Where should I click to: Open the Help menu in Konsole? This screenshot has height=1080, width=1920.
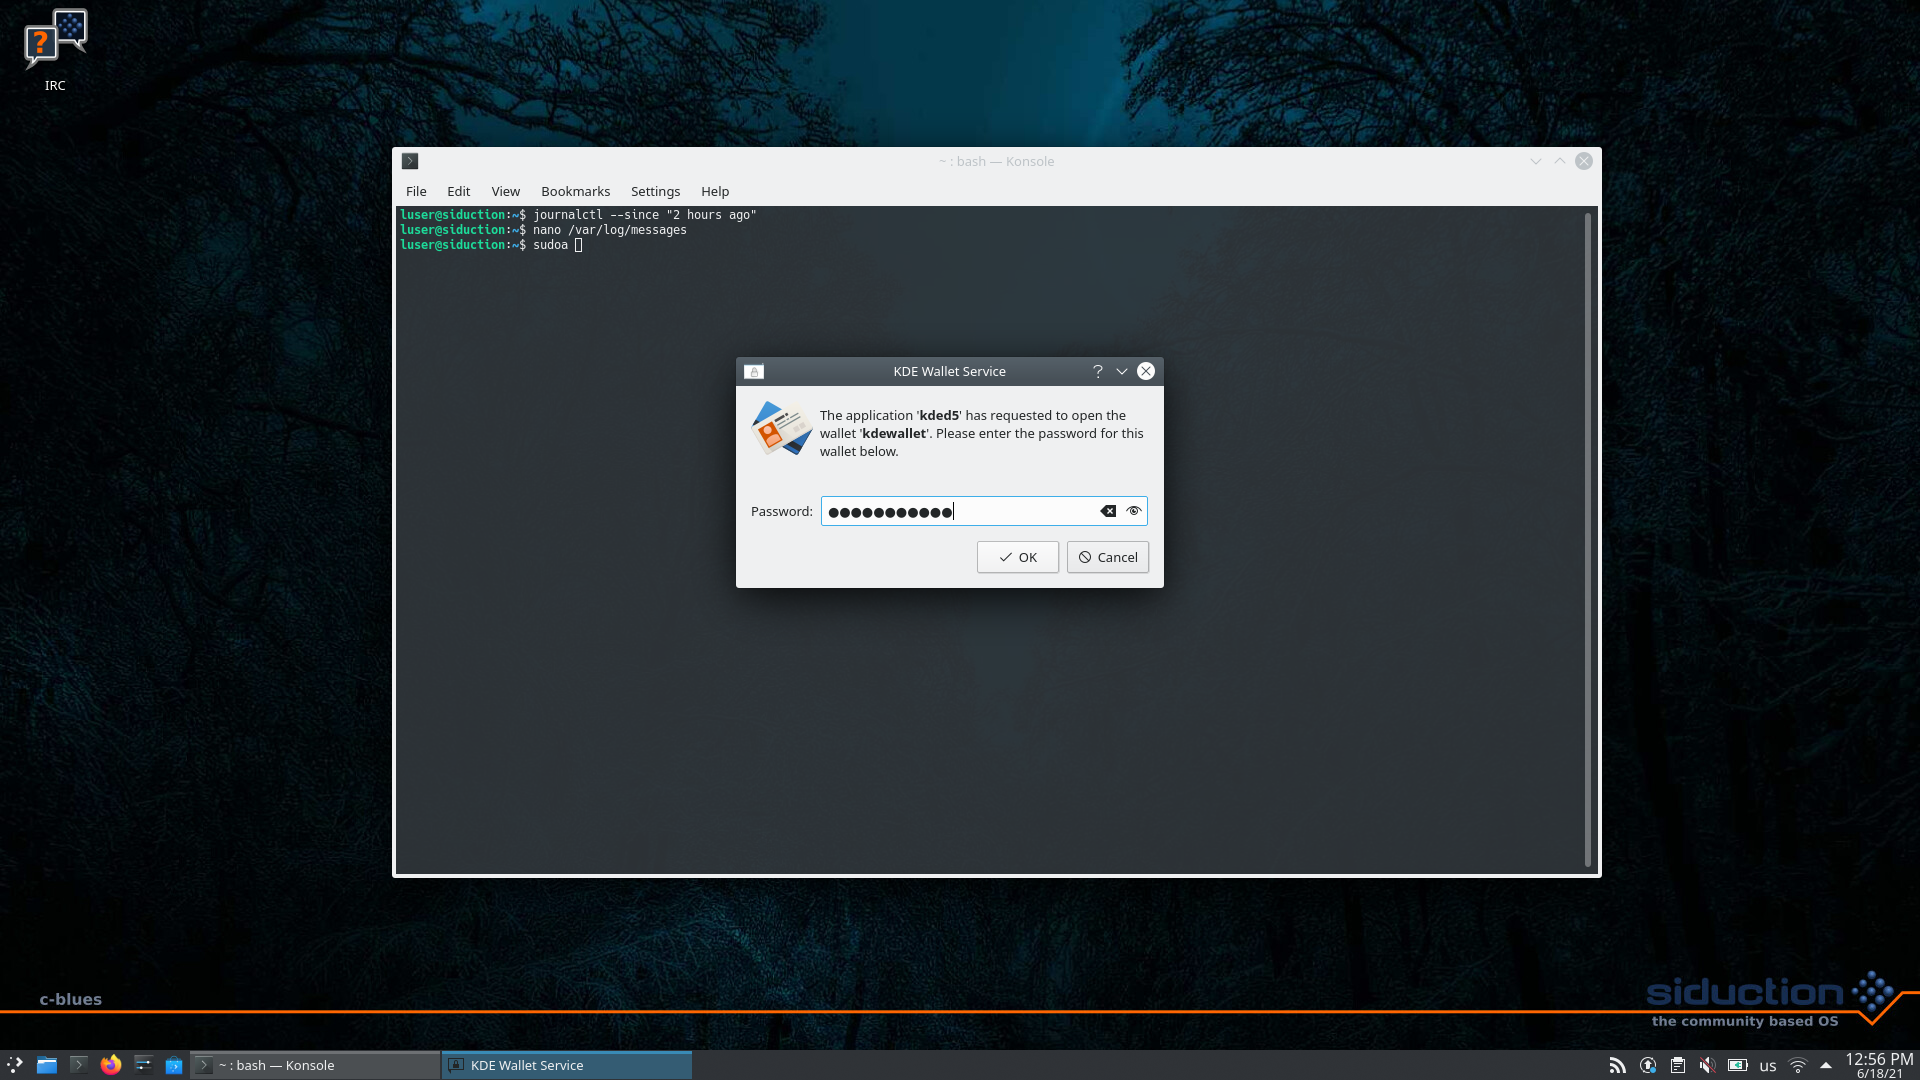pyautogui.click(x=715, y=191)
